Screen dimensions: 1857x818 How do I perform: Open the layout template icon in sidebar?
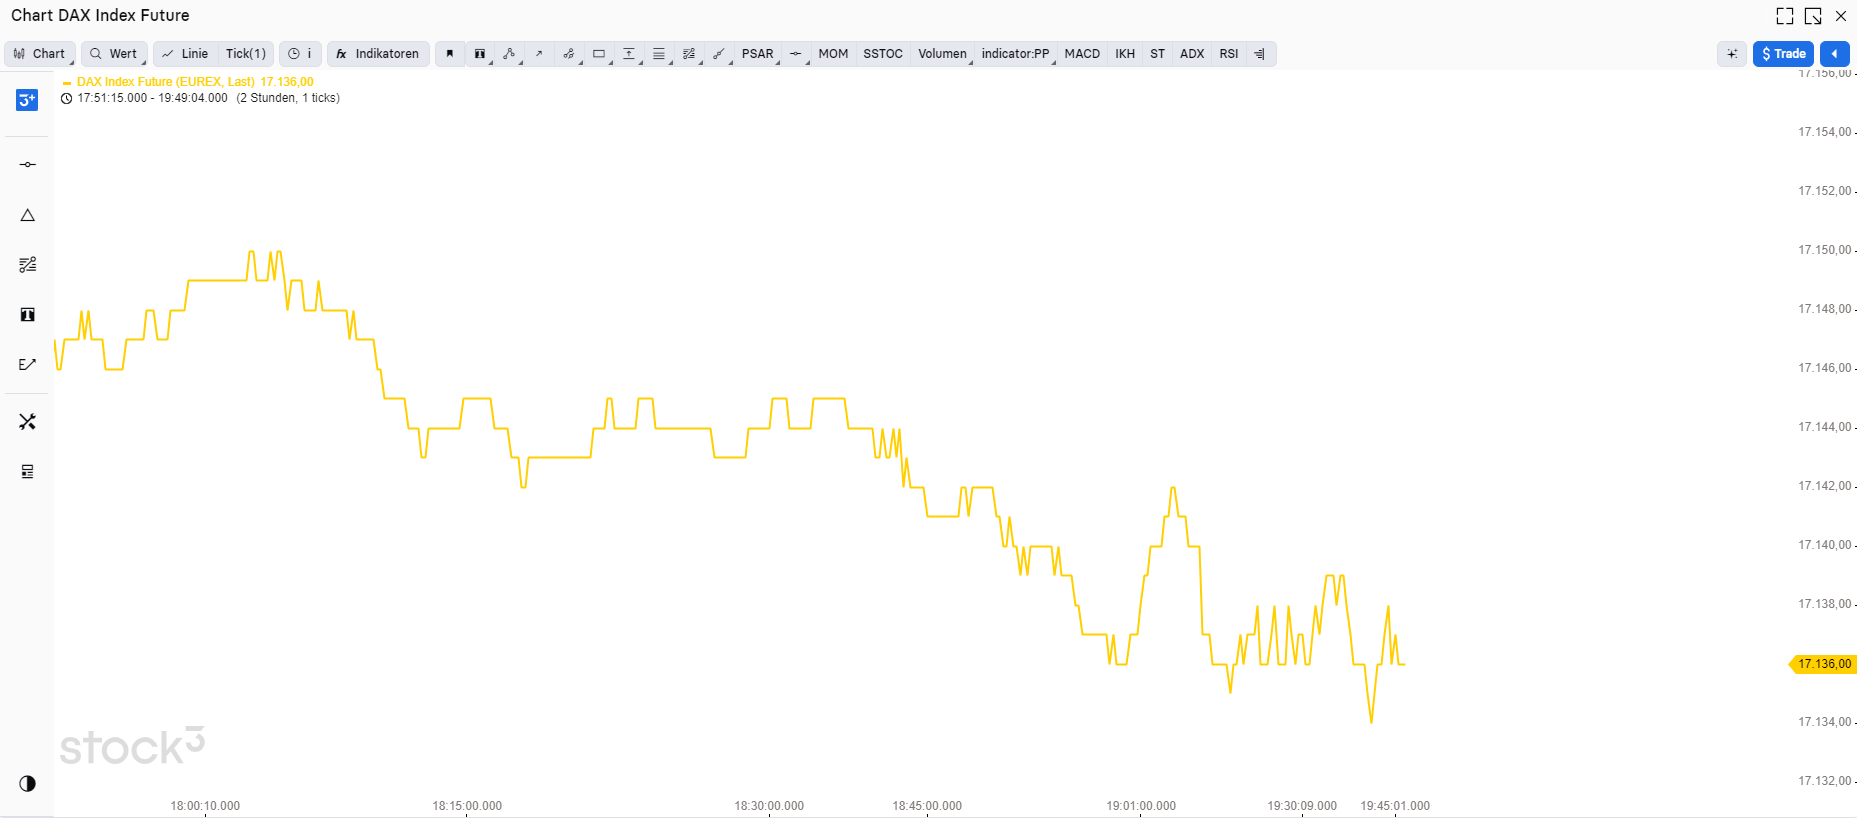coord(28,472)
